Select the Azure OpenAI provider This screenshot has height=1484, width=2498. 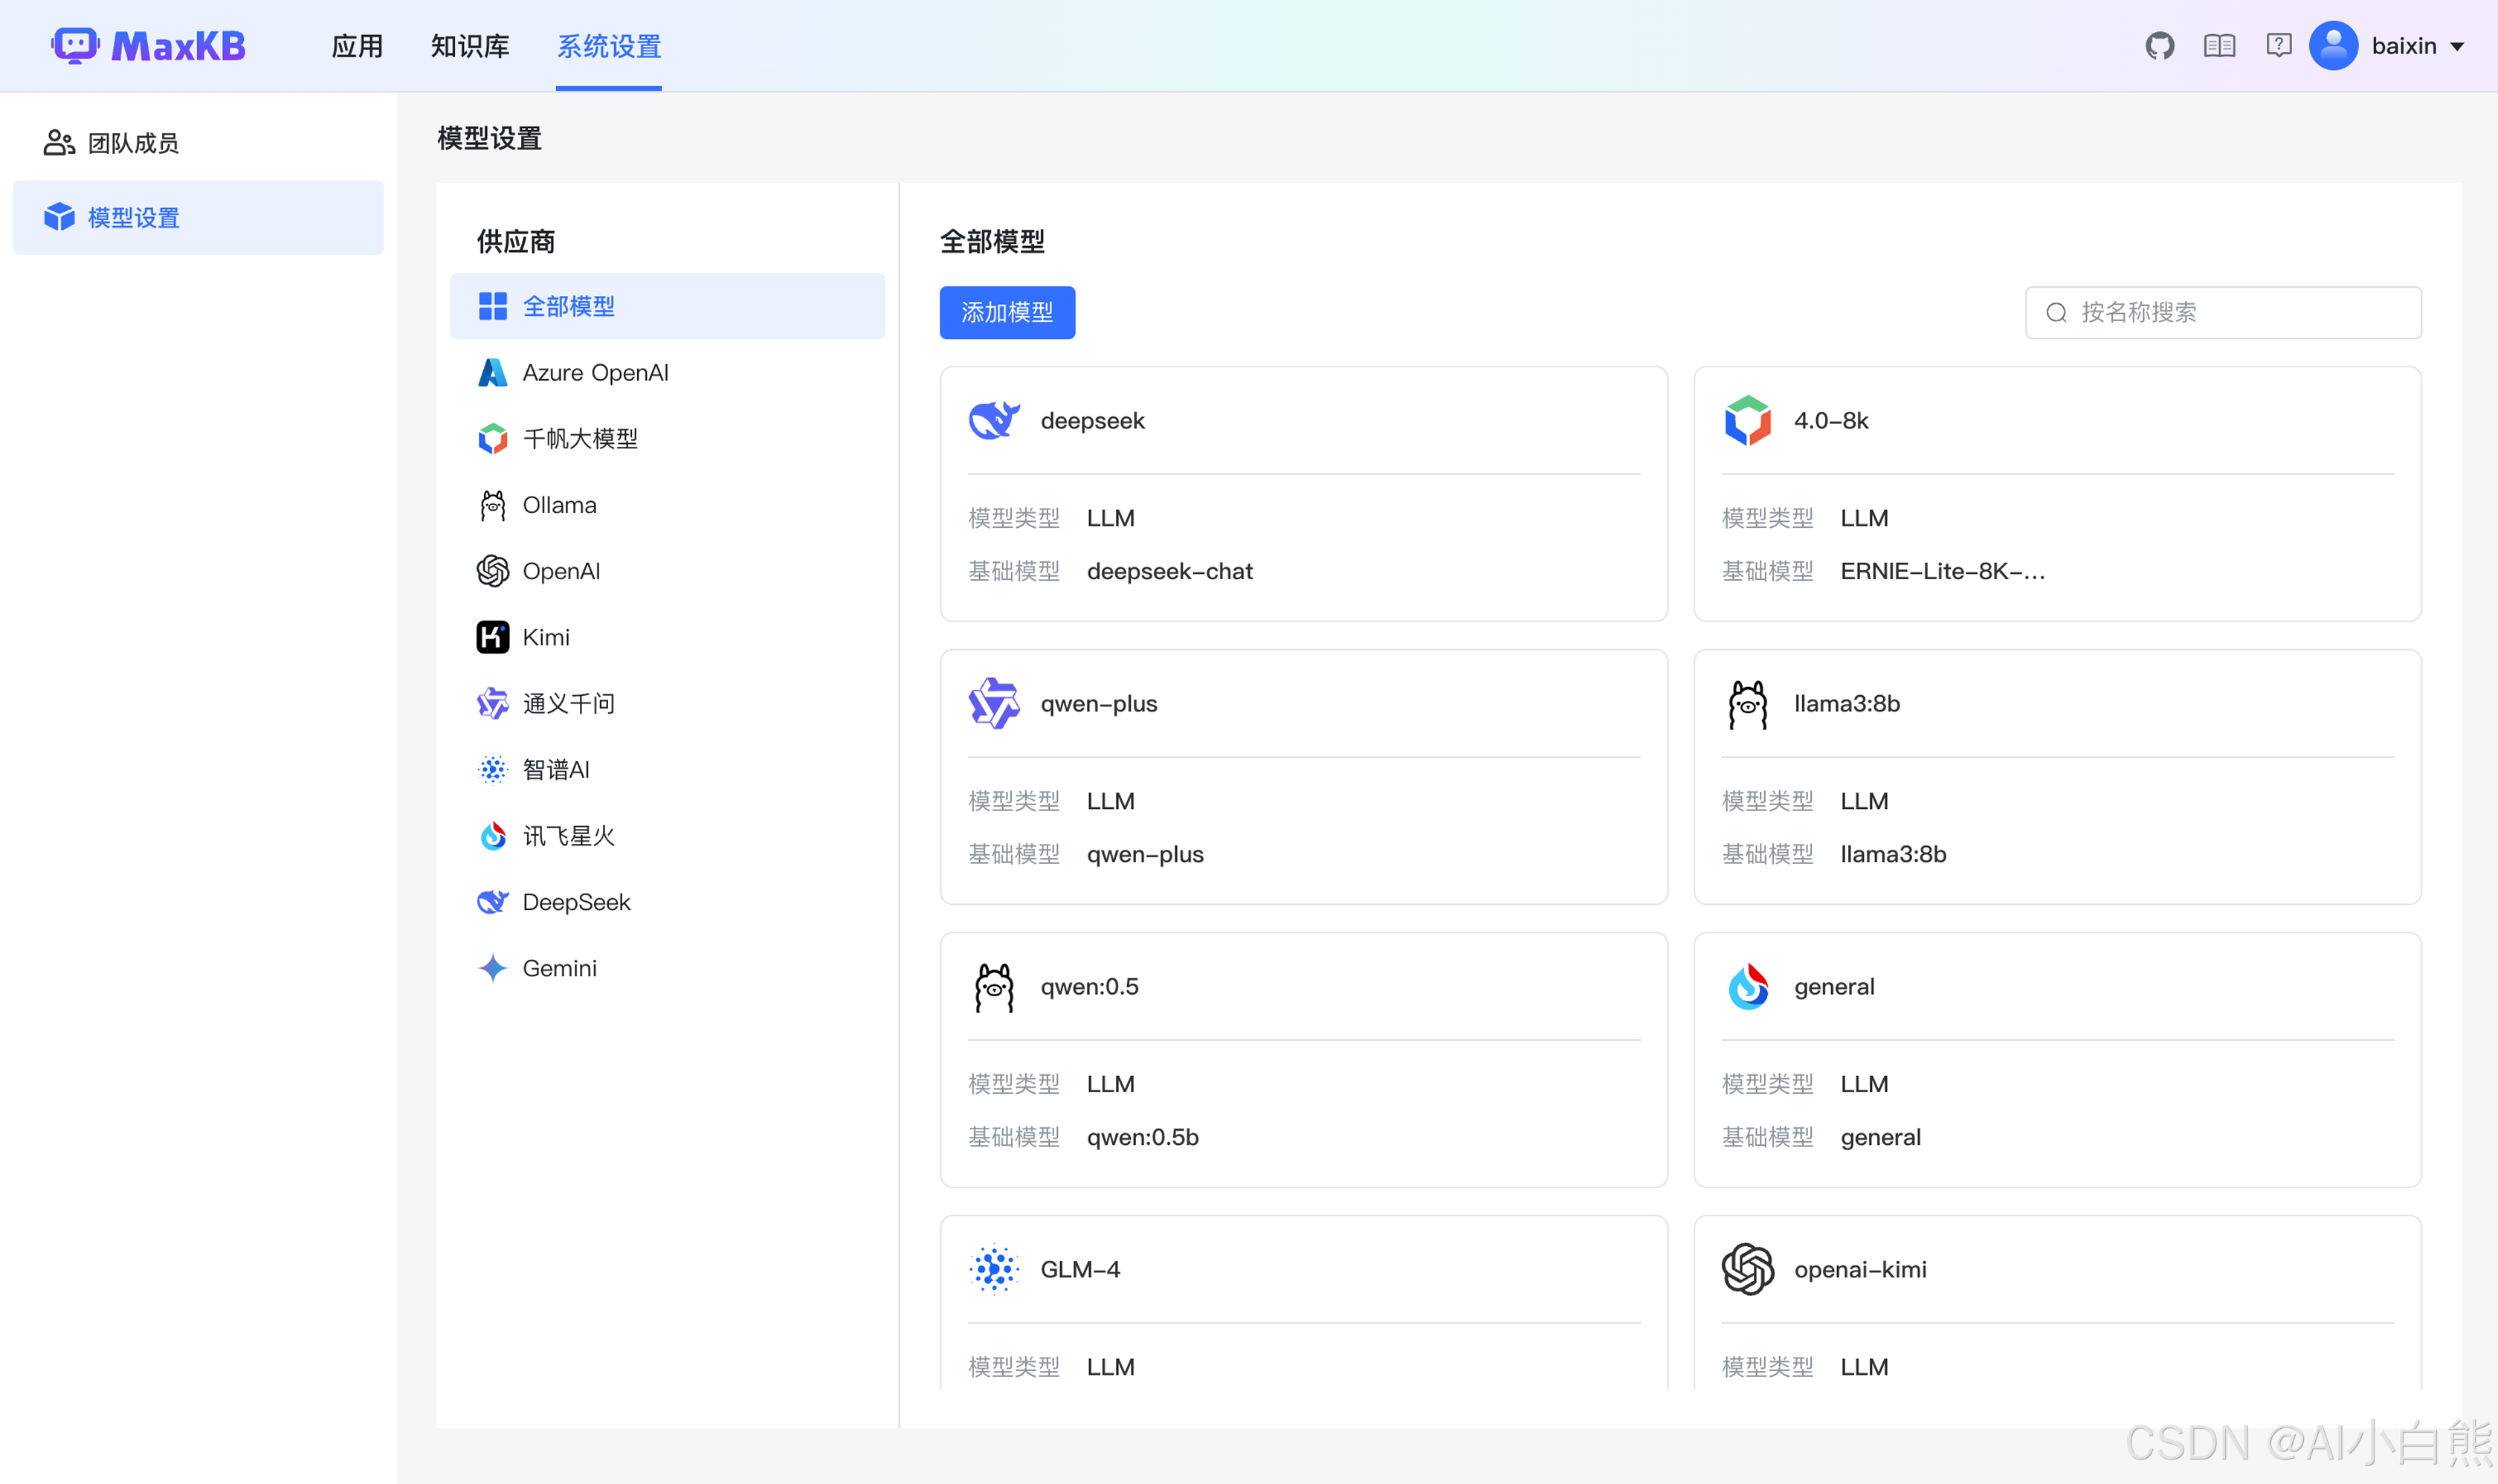pyautogui.click(x=596, y=372)
